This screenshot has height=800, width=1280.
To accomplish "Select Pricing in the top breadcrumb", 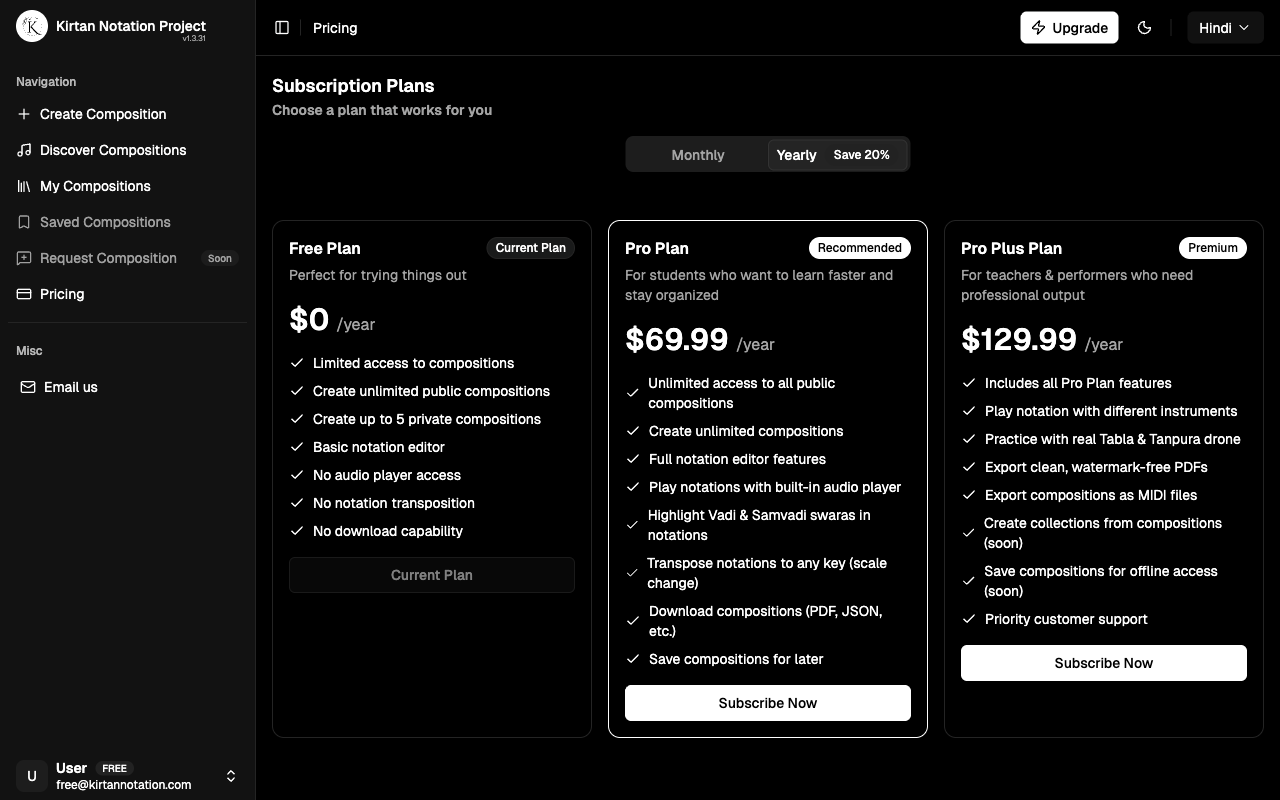I will pos(334,28).
